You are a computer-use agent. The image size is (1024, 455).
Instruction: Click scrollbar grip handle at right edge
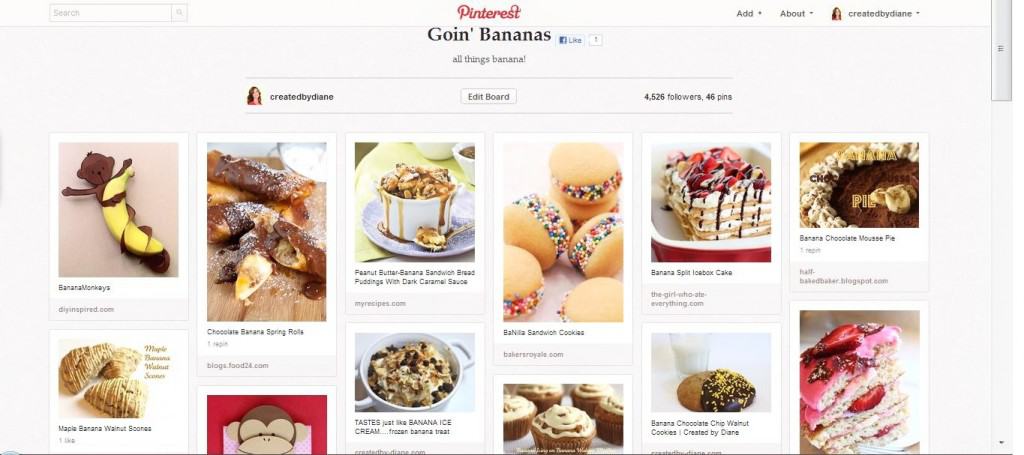click(x=1000, y=49)
